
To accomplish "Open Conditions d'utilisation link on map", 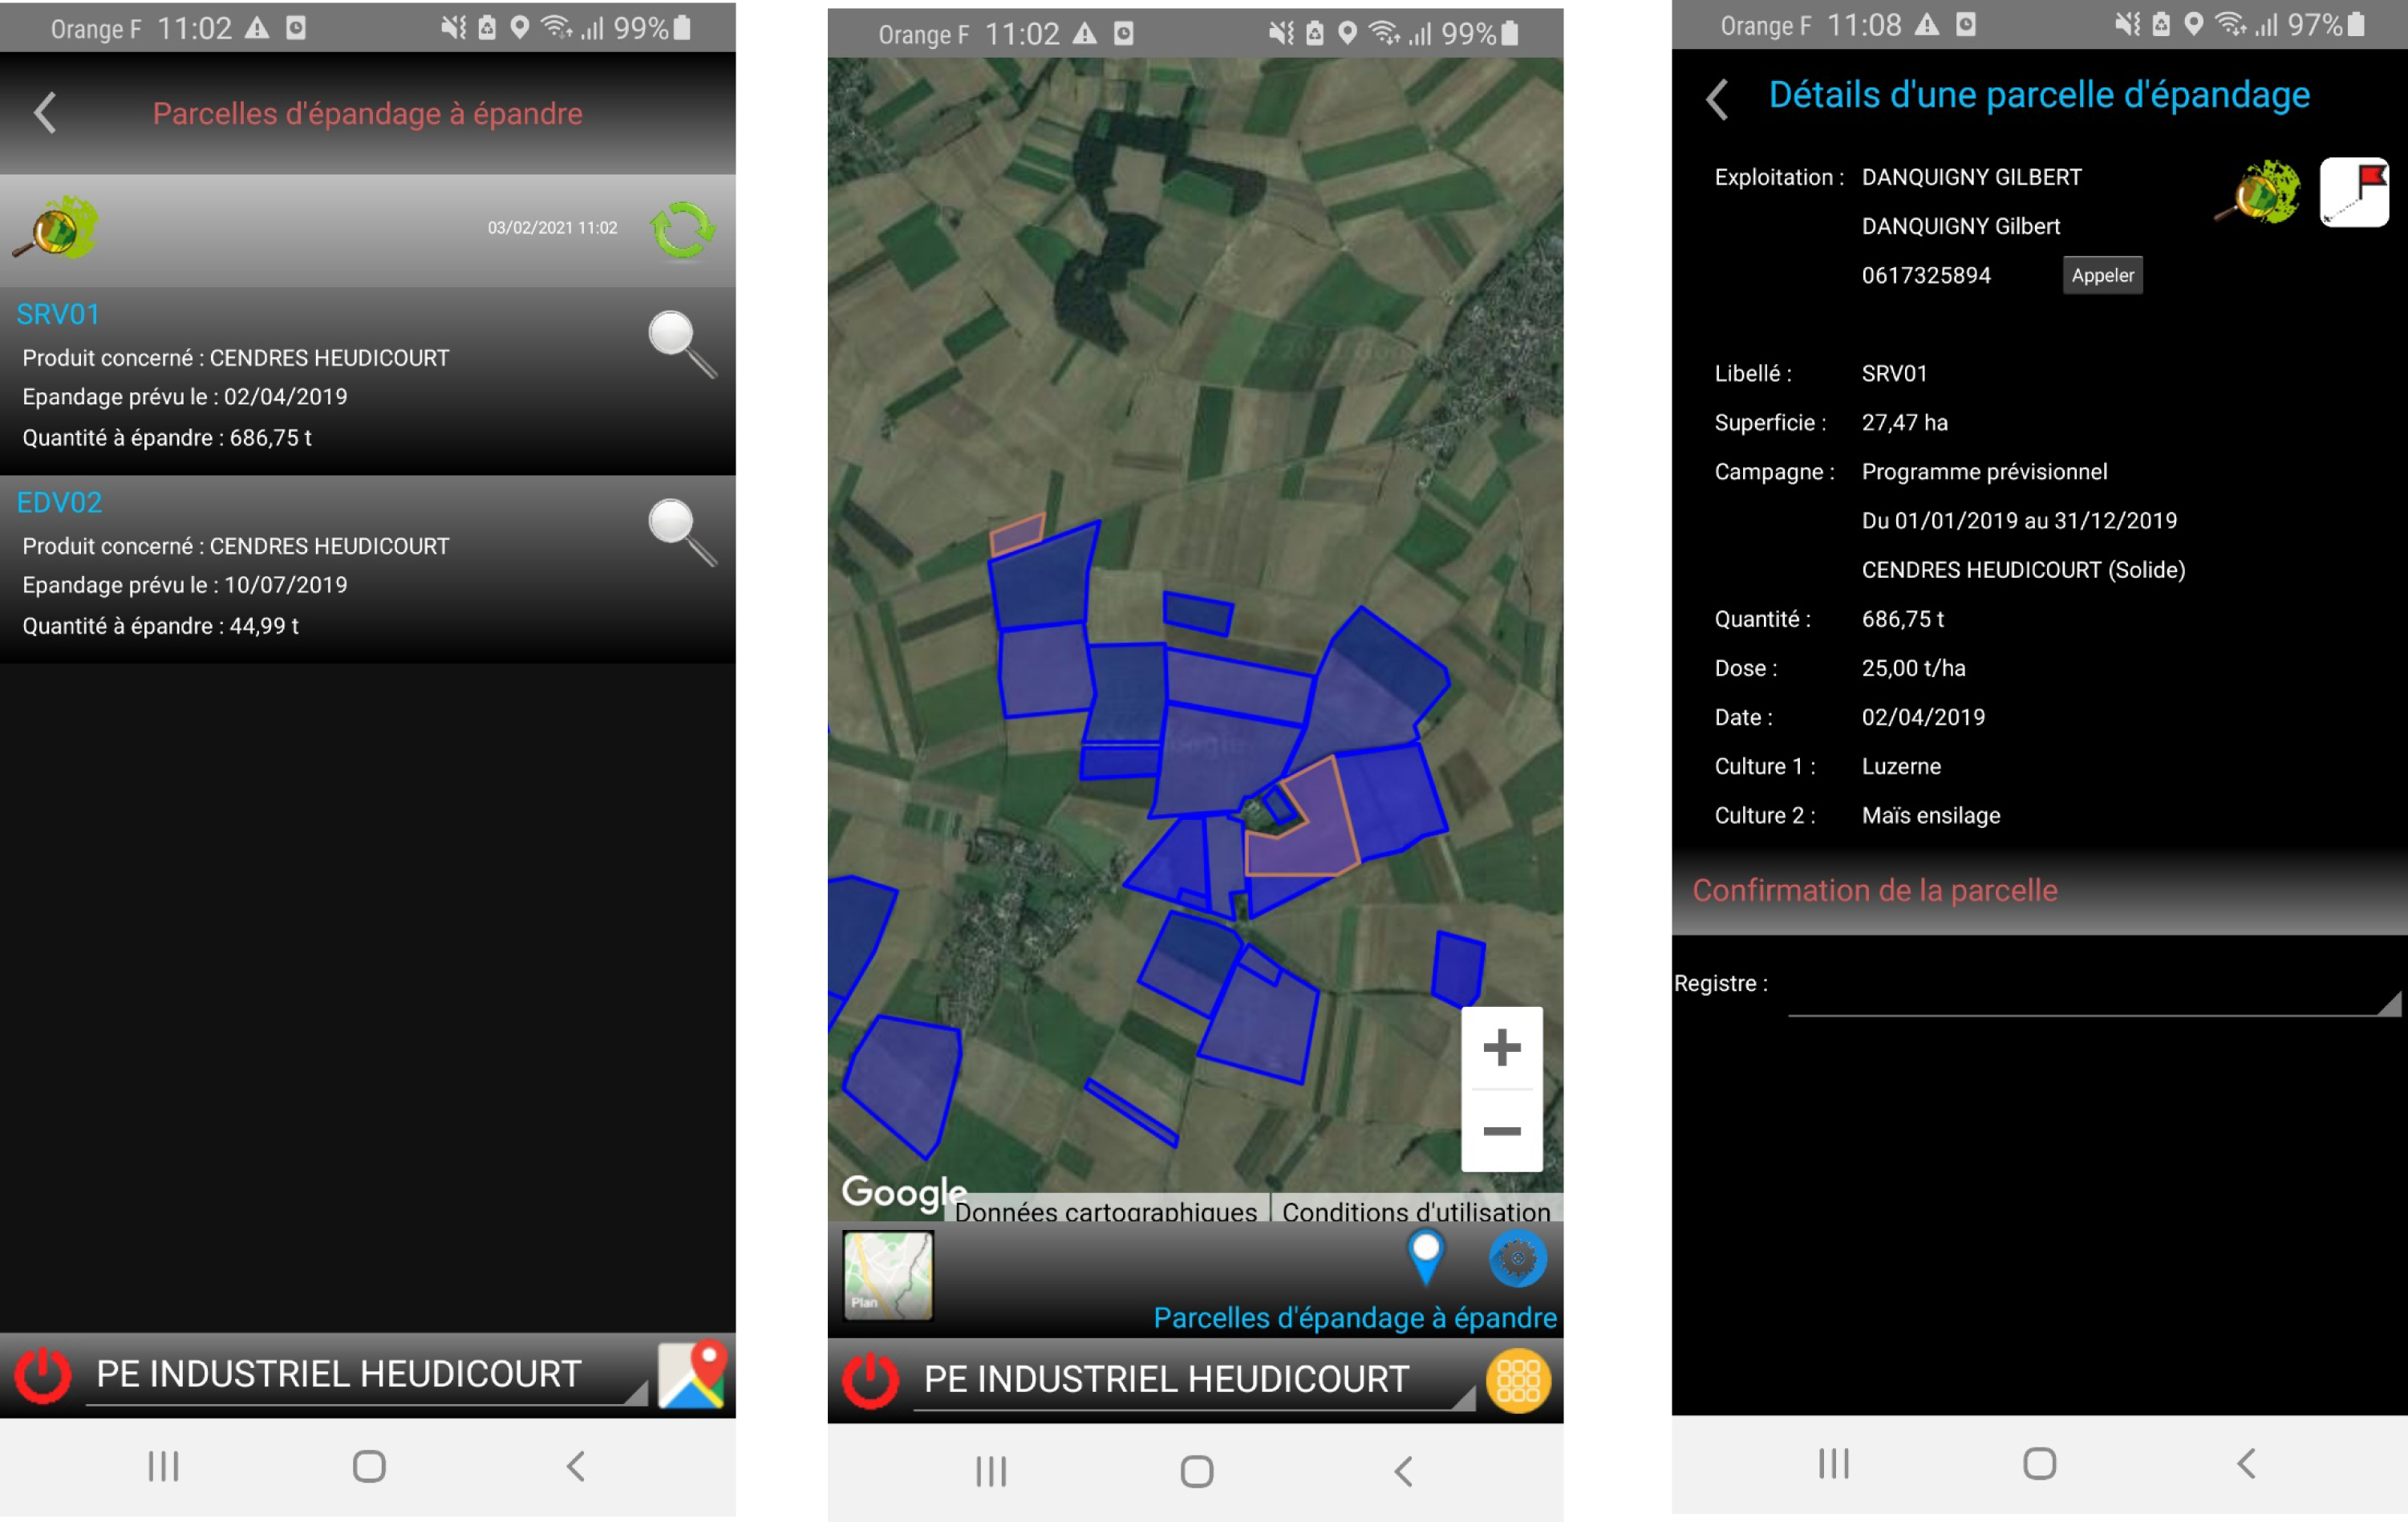I will (1415, 1211).
